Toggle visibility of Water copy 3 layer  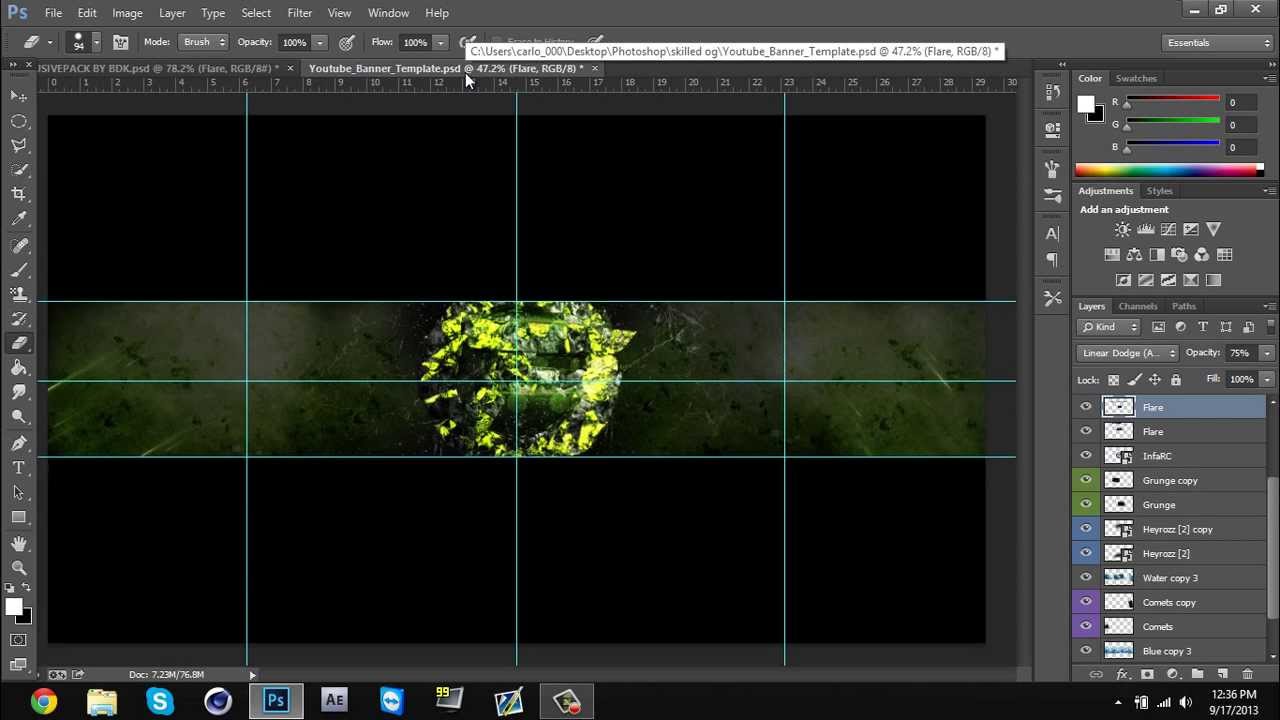[x=1086, y=578]
